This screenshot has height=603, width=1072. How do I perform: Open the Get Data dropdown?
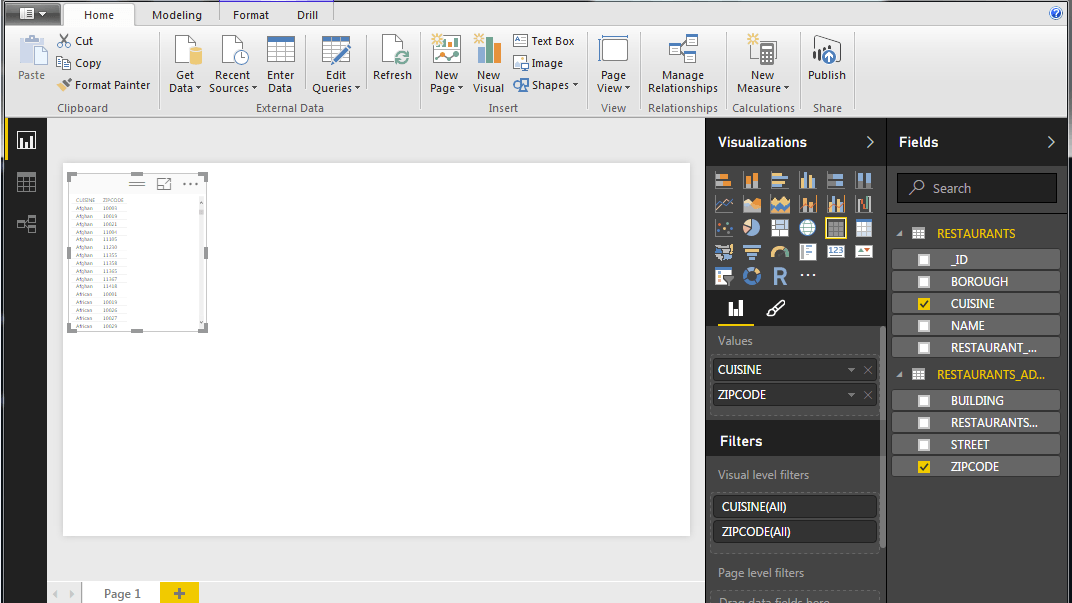(186, 82)
